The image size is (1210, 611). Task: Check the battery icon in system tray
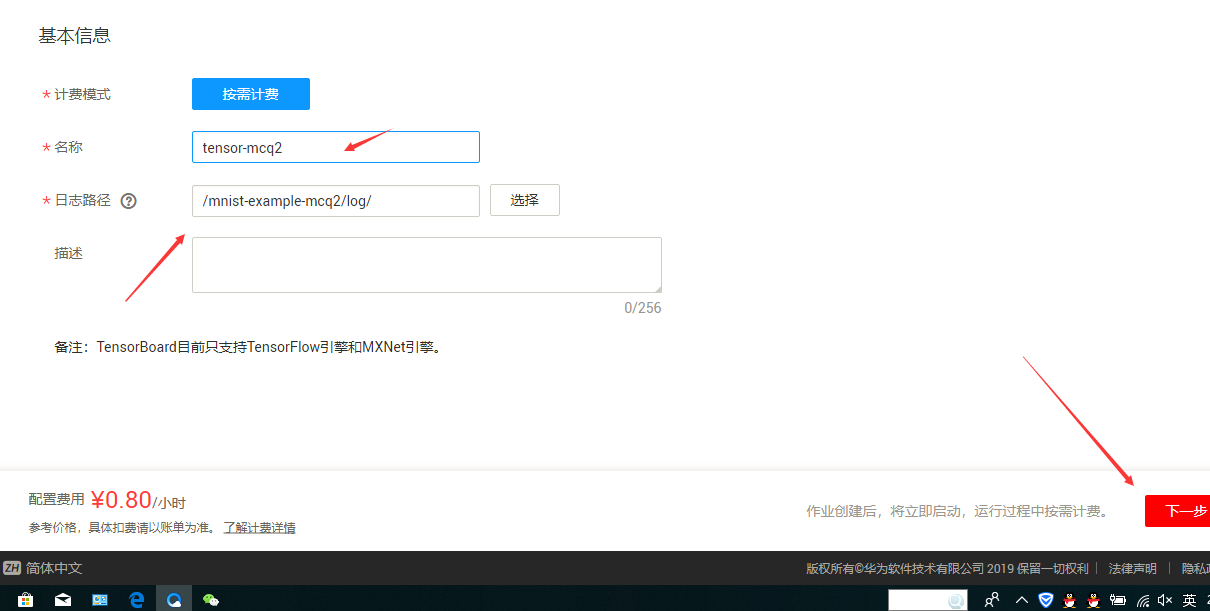[1119, 601]
